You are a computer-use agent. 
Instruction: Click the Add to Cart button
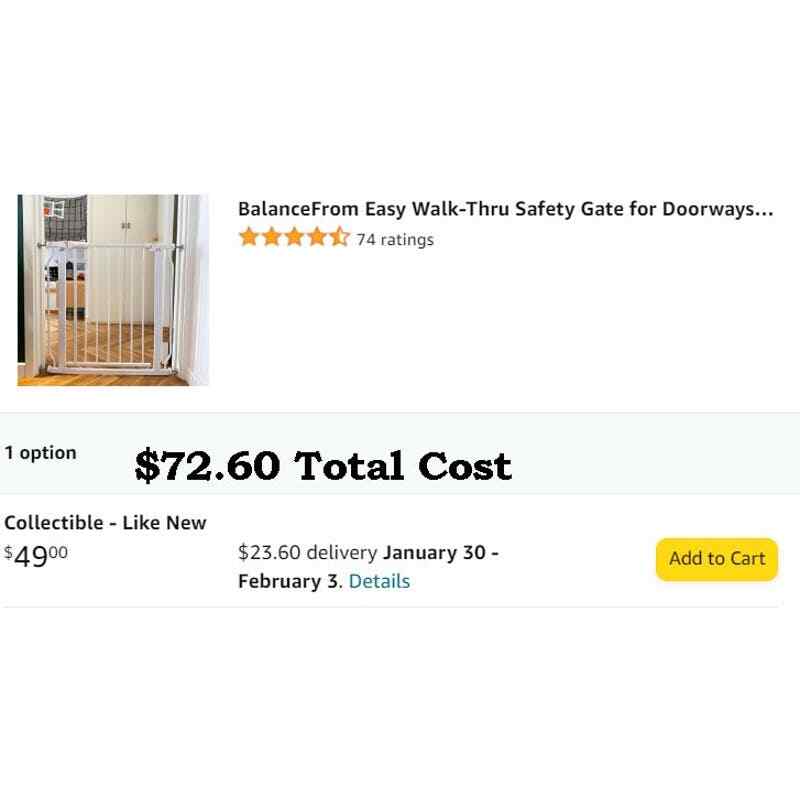click(716, 559)
